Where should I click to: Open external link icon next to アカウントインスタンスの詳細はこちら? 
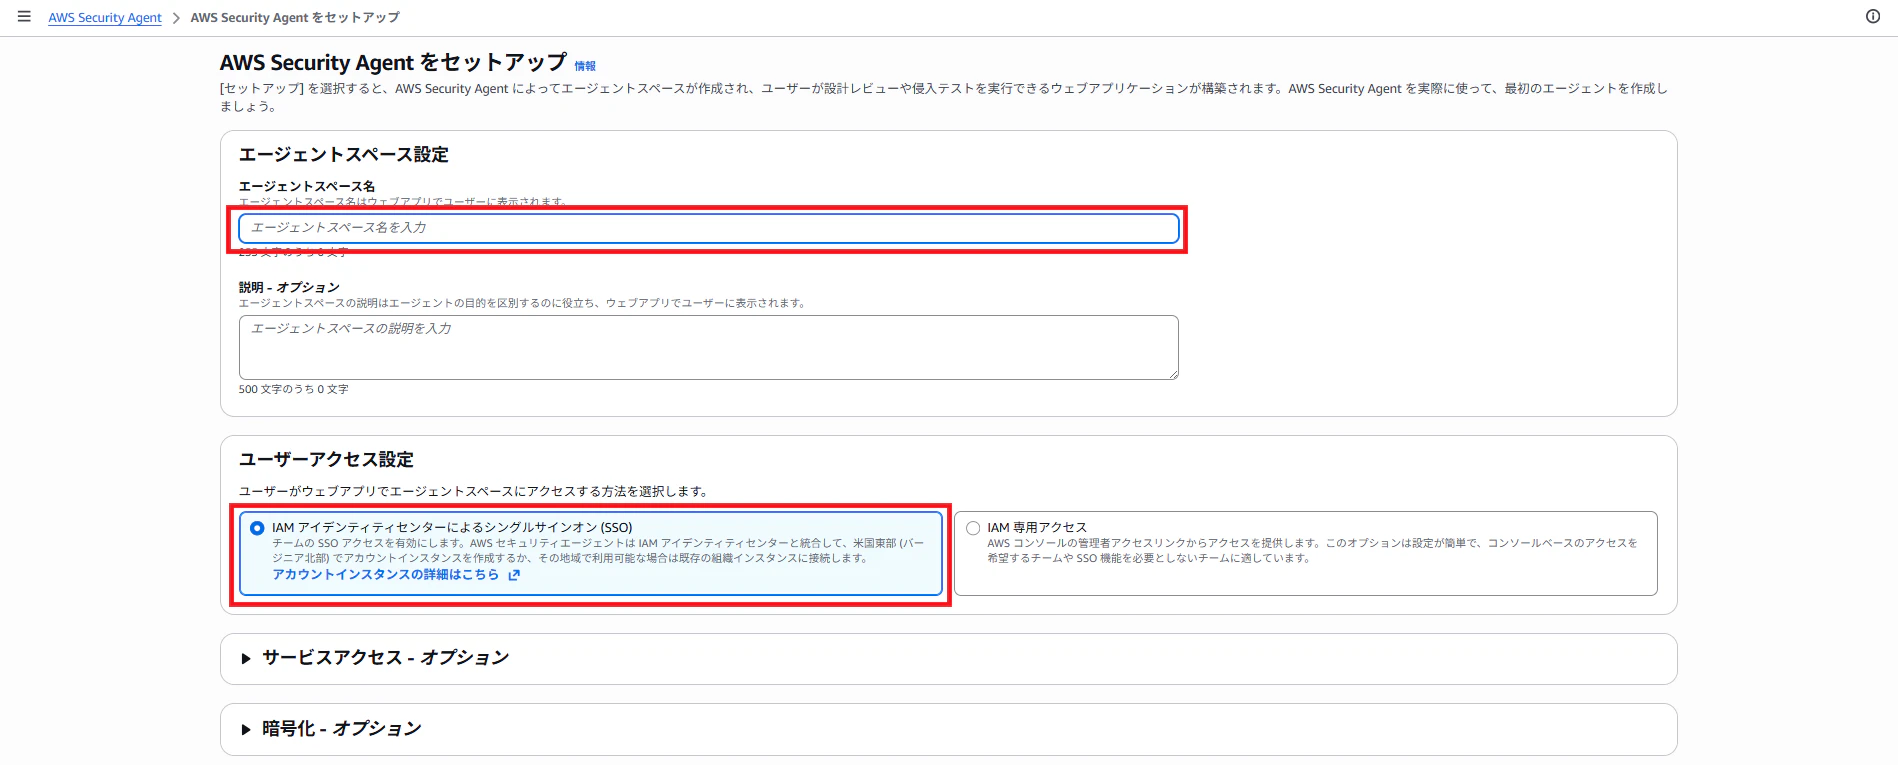(x=514, y=575)
